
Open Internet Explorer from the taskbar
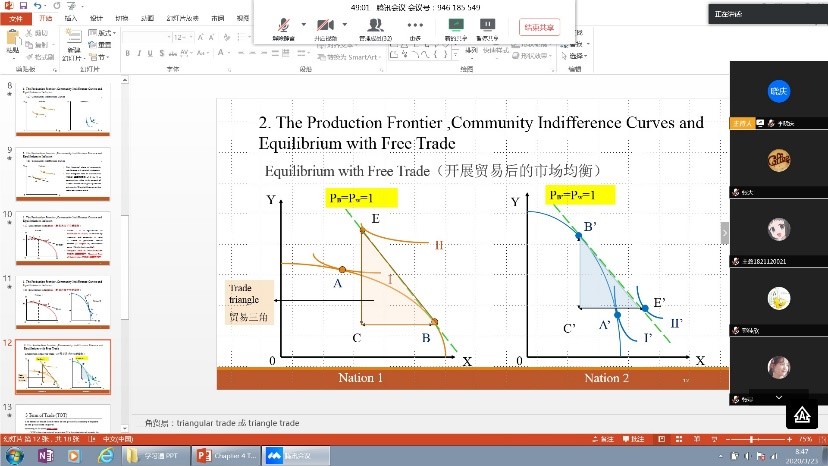coord(104,455)
